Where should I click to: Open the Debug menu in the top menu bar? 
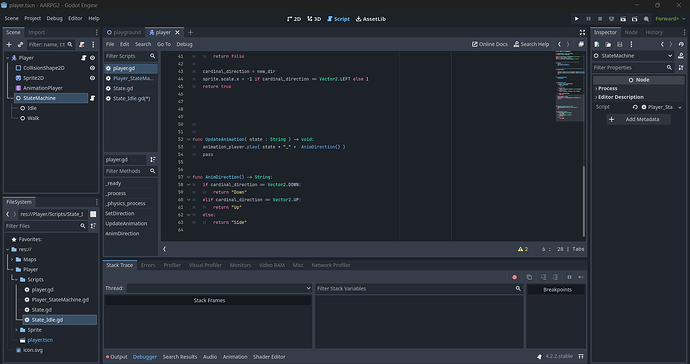[55, 18]
